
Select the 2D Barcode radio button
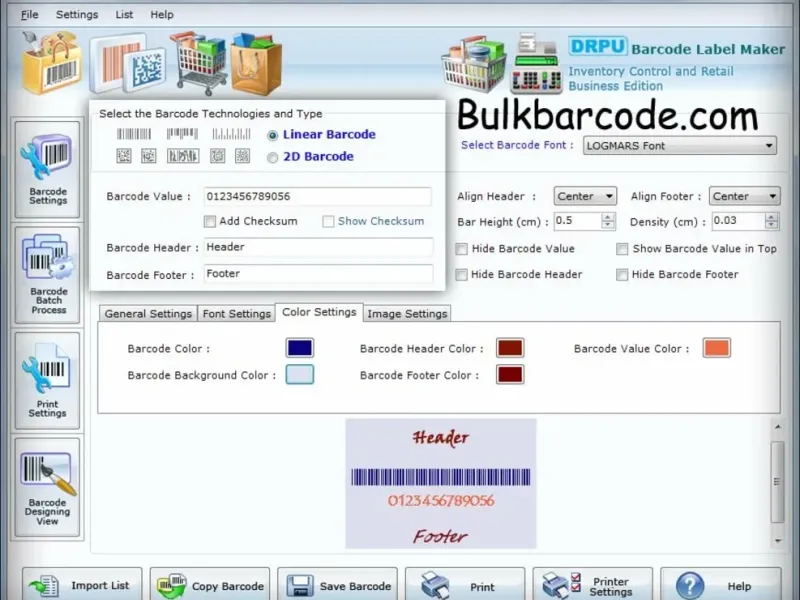tap(272, 158)
